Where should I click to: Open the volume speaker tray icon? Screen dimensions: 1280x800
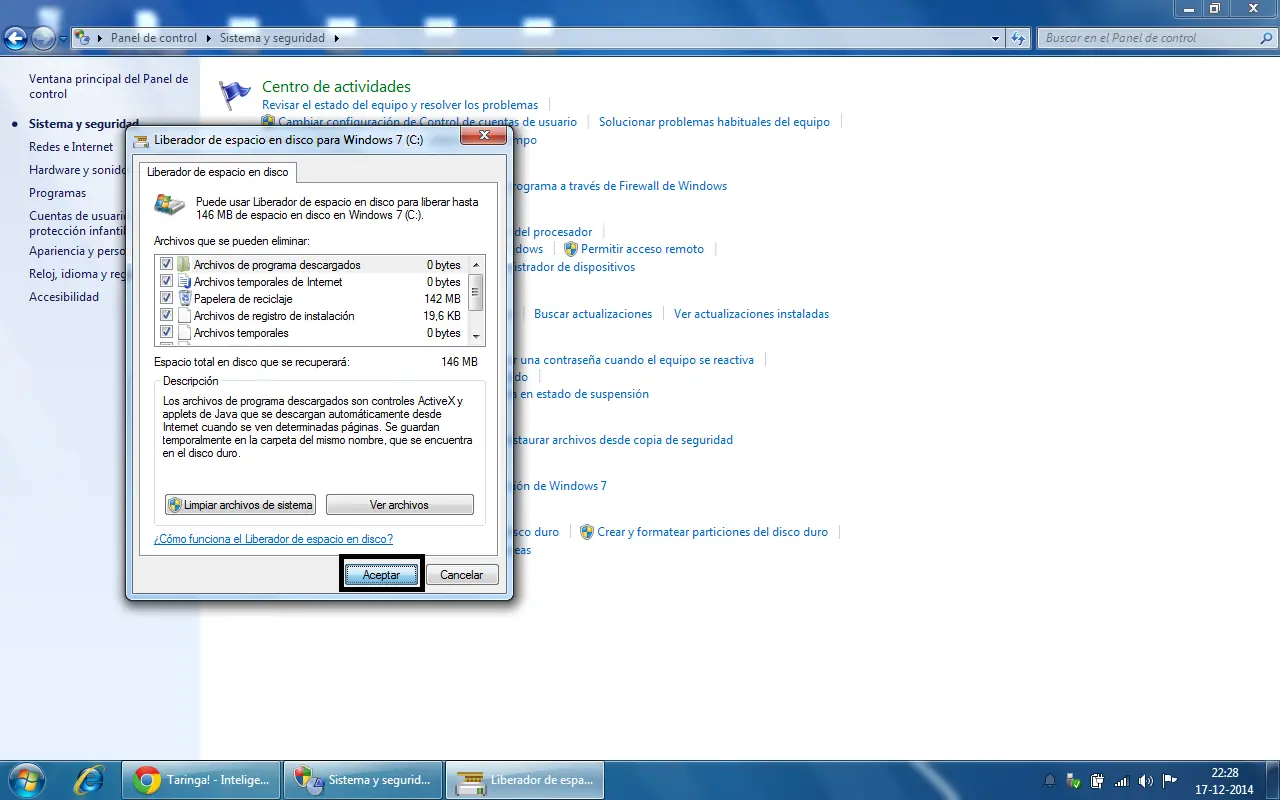point(1145,780)
